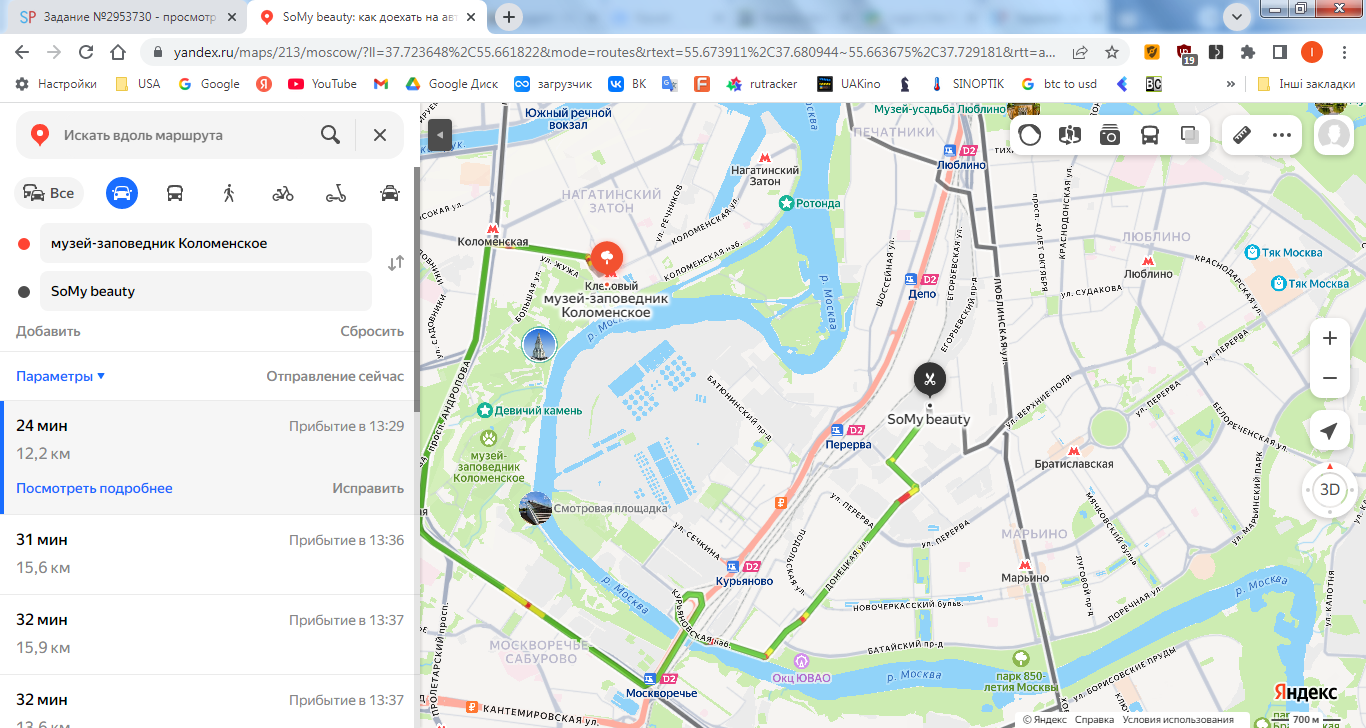
Task: Open the Chrome three-dot menu
Action: pyautogui.click(x=1345, y=52)
